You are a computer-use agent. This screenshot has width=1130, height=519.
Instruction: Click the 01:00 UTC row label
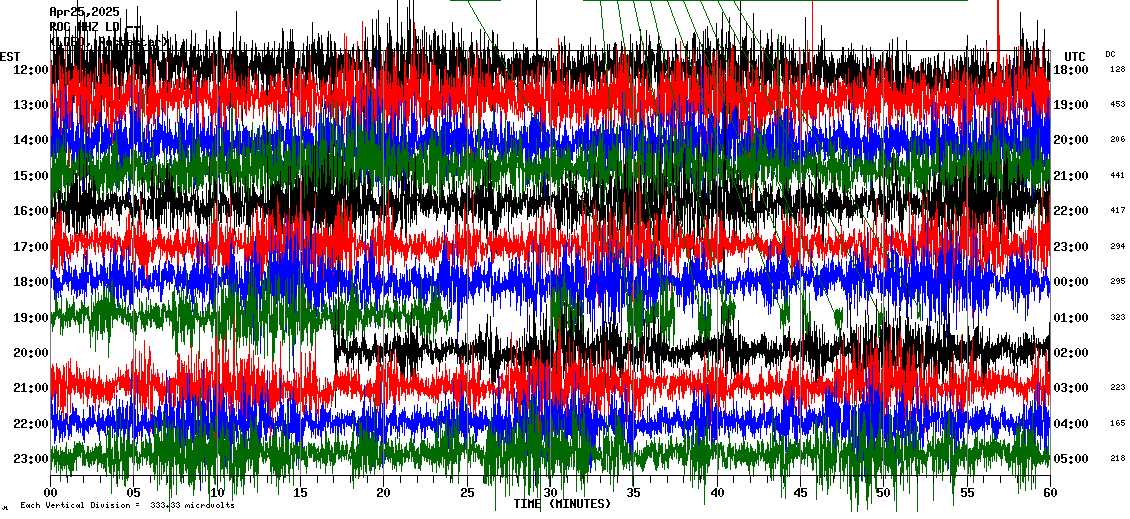(x=1070, y=317)
